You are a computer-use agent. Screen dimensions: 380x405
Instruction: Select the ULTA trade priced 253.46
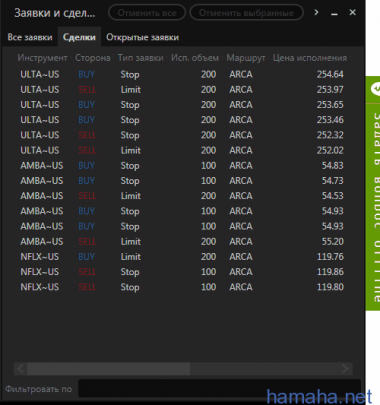click(x=182, y=120)
